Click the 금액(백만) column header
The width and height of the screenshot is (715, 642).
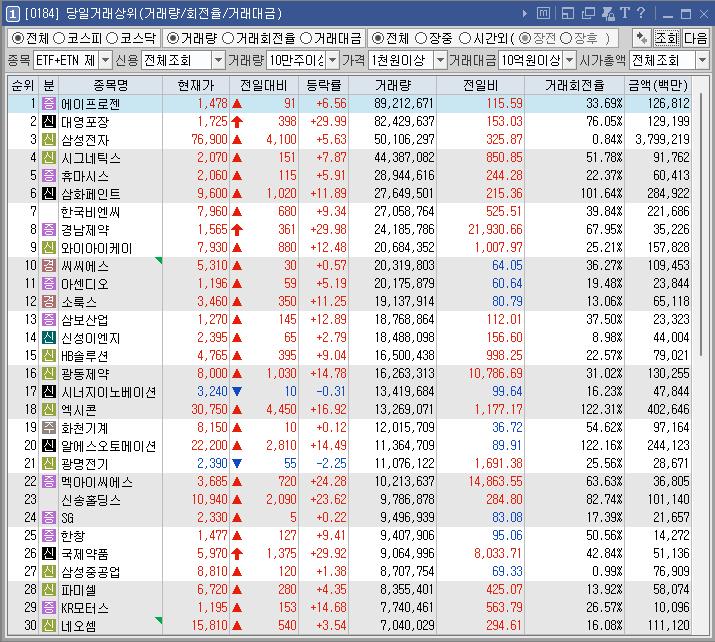(x=658, y=85)
